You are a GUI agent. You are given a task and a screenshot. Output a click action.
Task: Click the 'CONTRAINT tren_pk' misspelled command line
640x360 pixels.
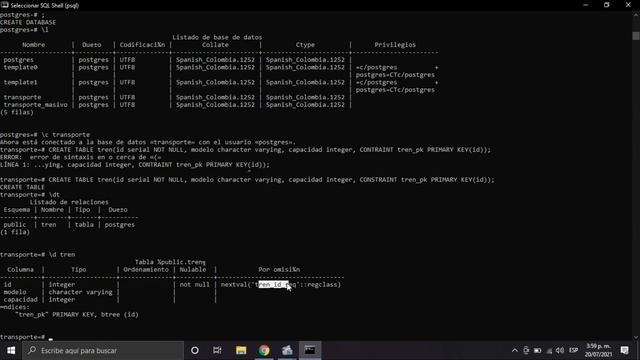pyautogui.click(x=246, y=149)
